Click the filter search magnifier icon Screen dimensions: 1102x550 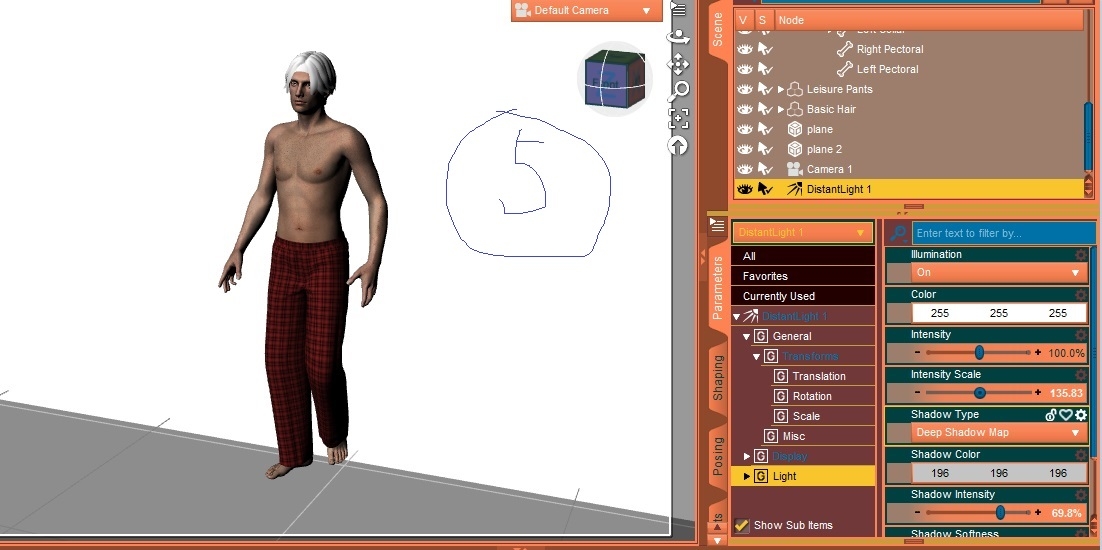pos(897,233)
